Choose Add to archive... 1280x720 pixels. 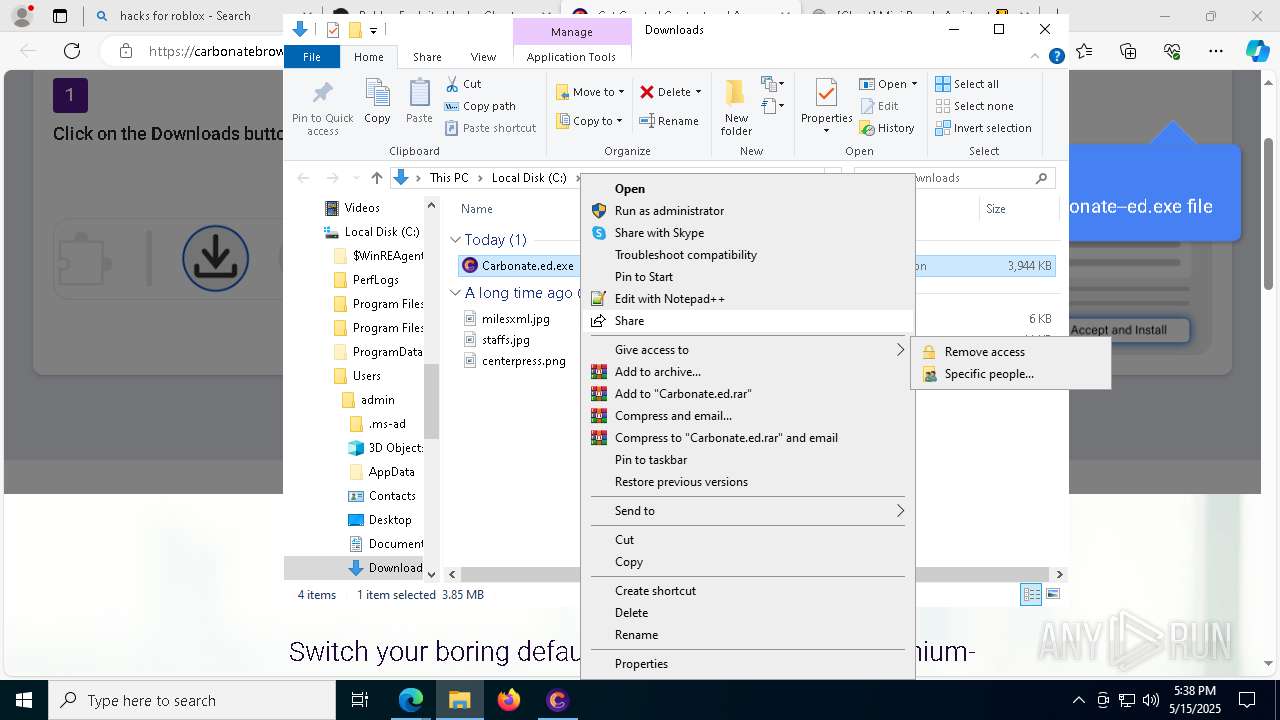pyautogui.click(x=747, y=372)
